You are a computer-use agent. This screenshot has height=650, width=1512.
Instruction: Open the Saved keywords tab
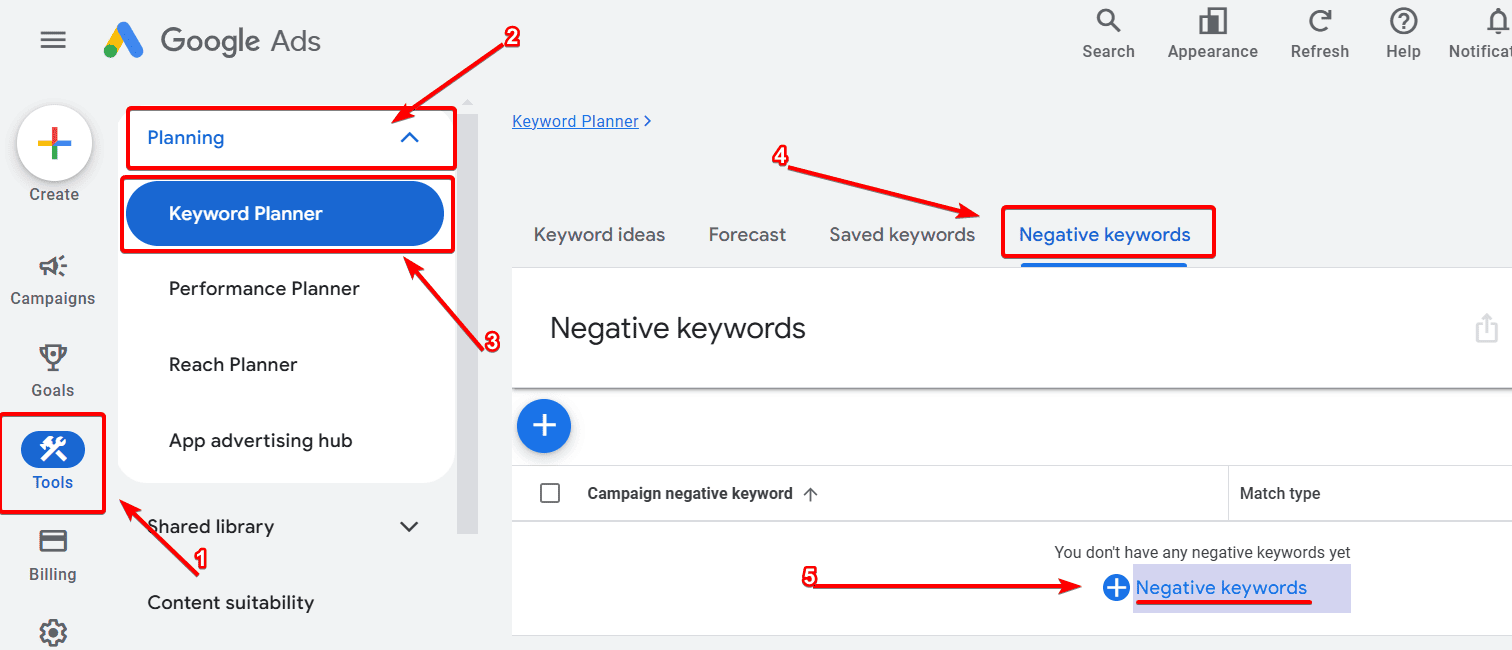point(901,234)
